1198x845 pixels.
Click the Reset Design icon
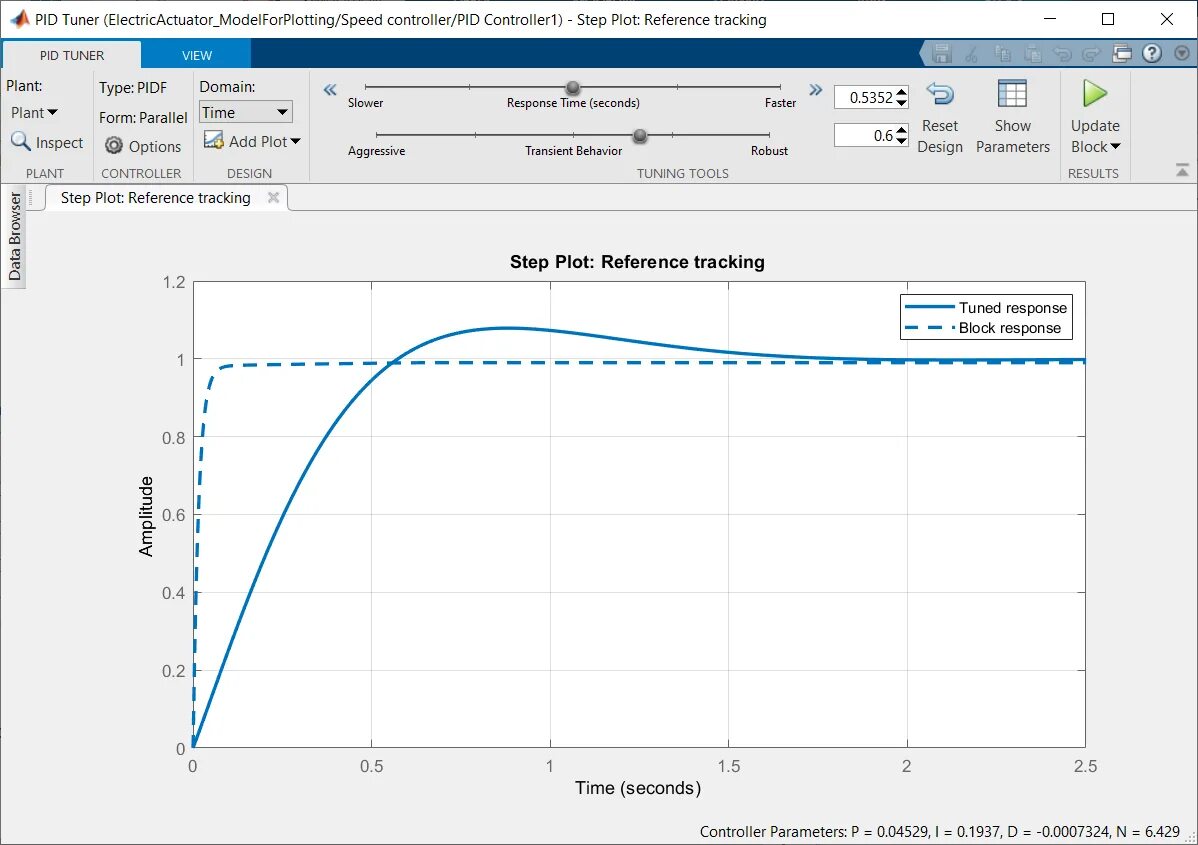940,94
